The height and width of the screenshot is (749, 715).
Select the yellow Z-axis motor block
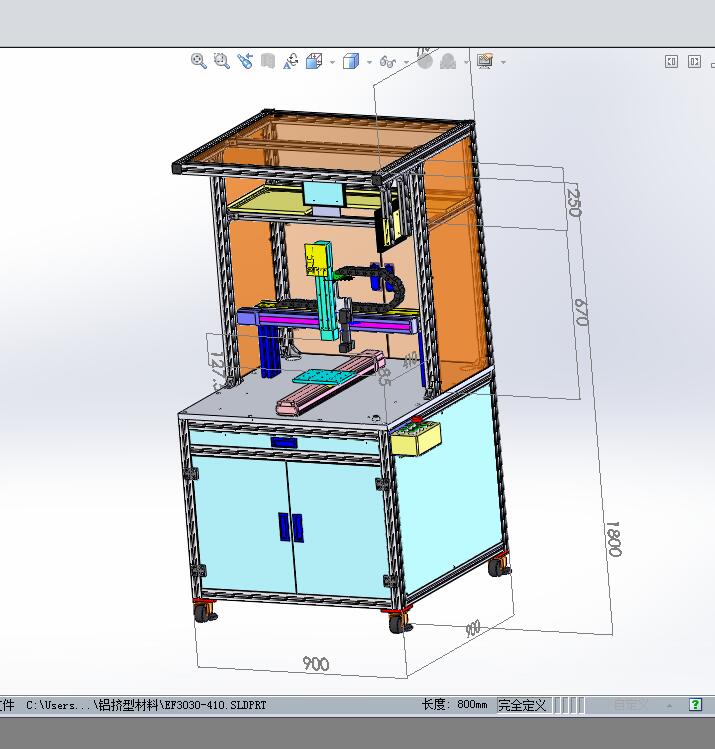317,258
